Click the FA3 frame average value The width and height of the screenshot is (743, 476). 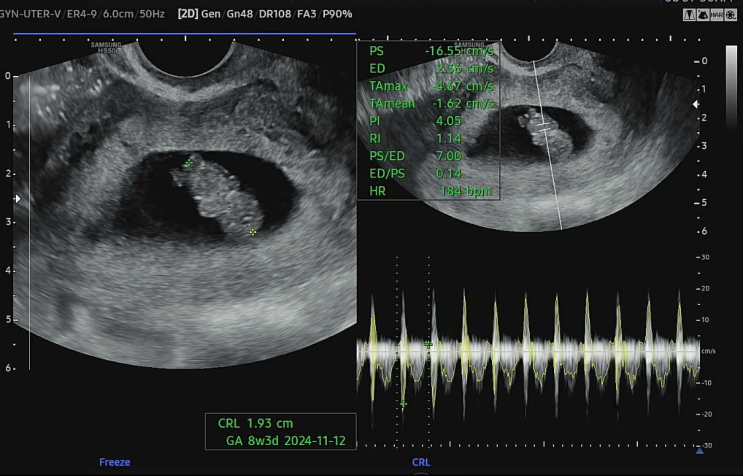[307, 14]
